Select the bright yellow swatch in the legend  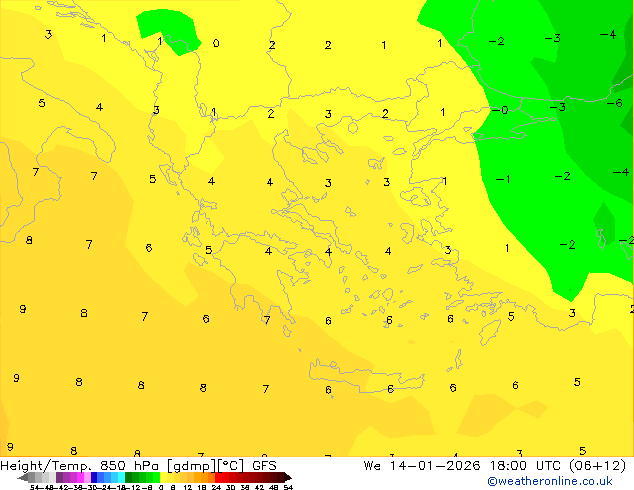pos(163,477)
